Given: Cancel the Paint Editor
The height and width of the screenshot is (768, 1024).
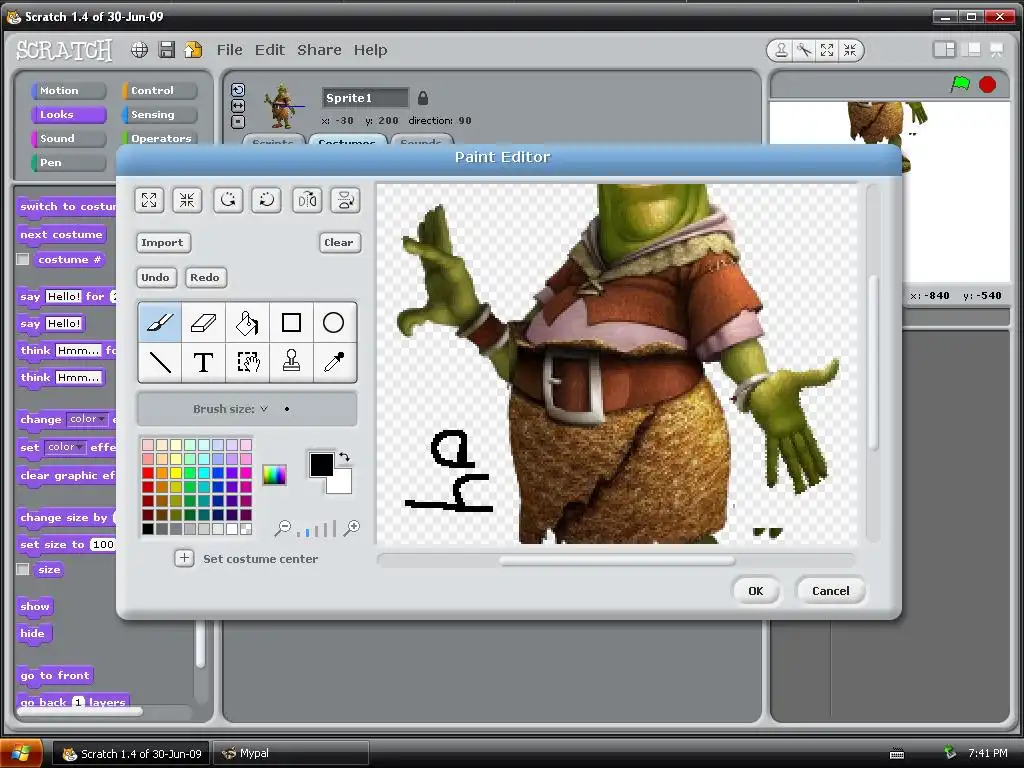Looking at the screenshot, I should click(x=831, y=591).
